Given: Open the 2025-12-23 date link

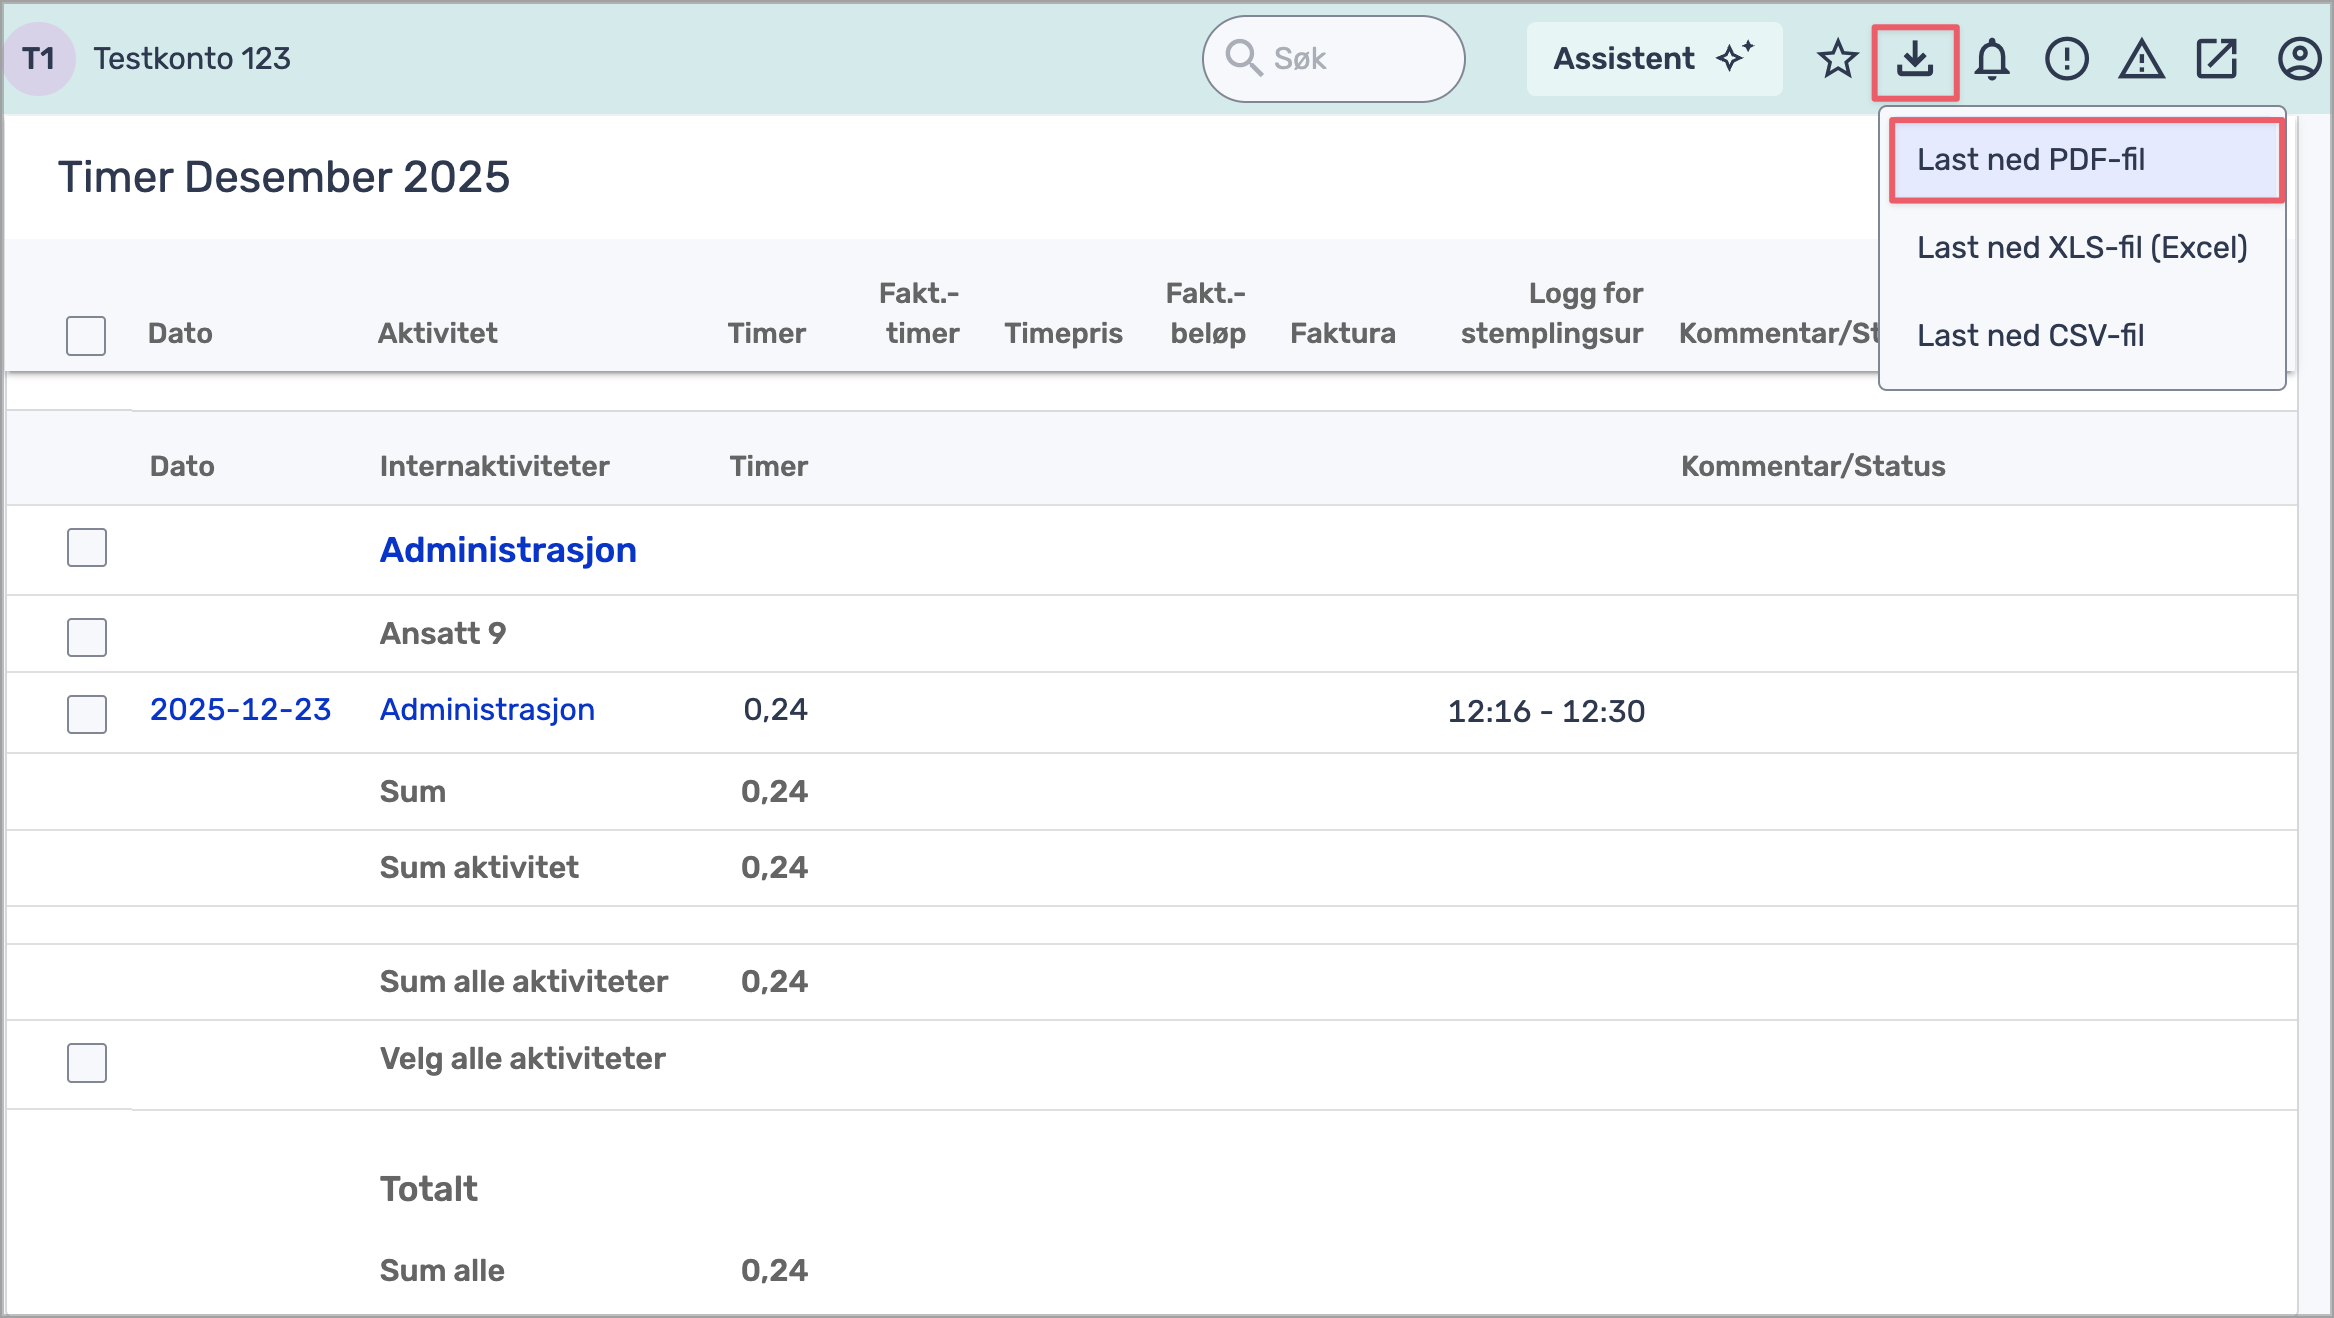Looking at the screenshot, I should click(x=240, y=710).
